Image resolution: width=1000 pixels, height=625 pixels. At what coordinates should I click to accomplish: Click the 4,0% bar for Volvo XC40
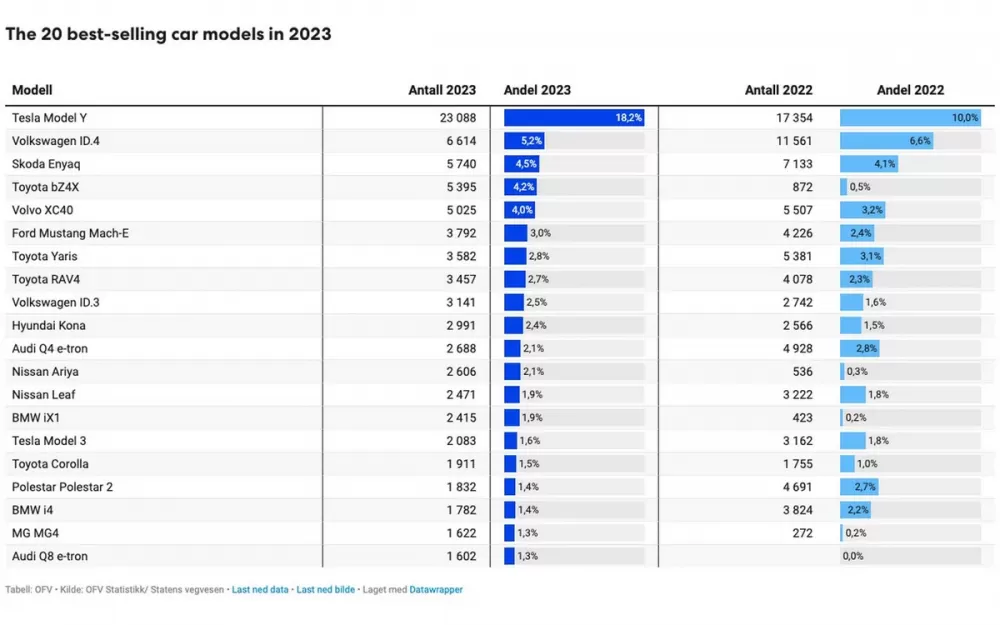520,210
